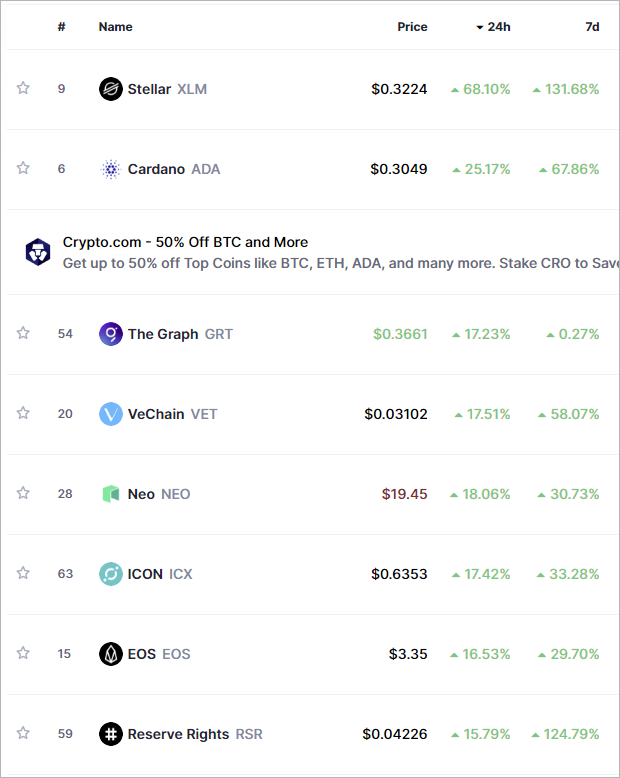The height and width of the screenshot is (778, 620).
Task: Click the Crypto.com ad logo
Action: point(38,252)
